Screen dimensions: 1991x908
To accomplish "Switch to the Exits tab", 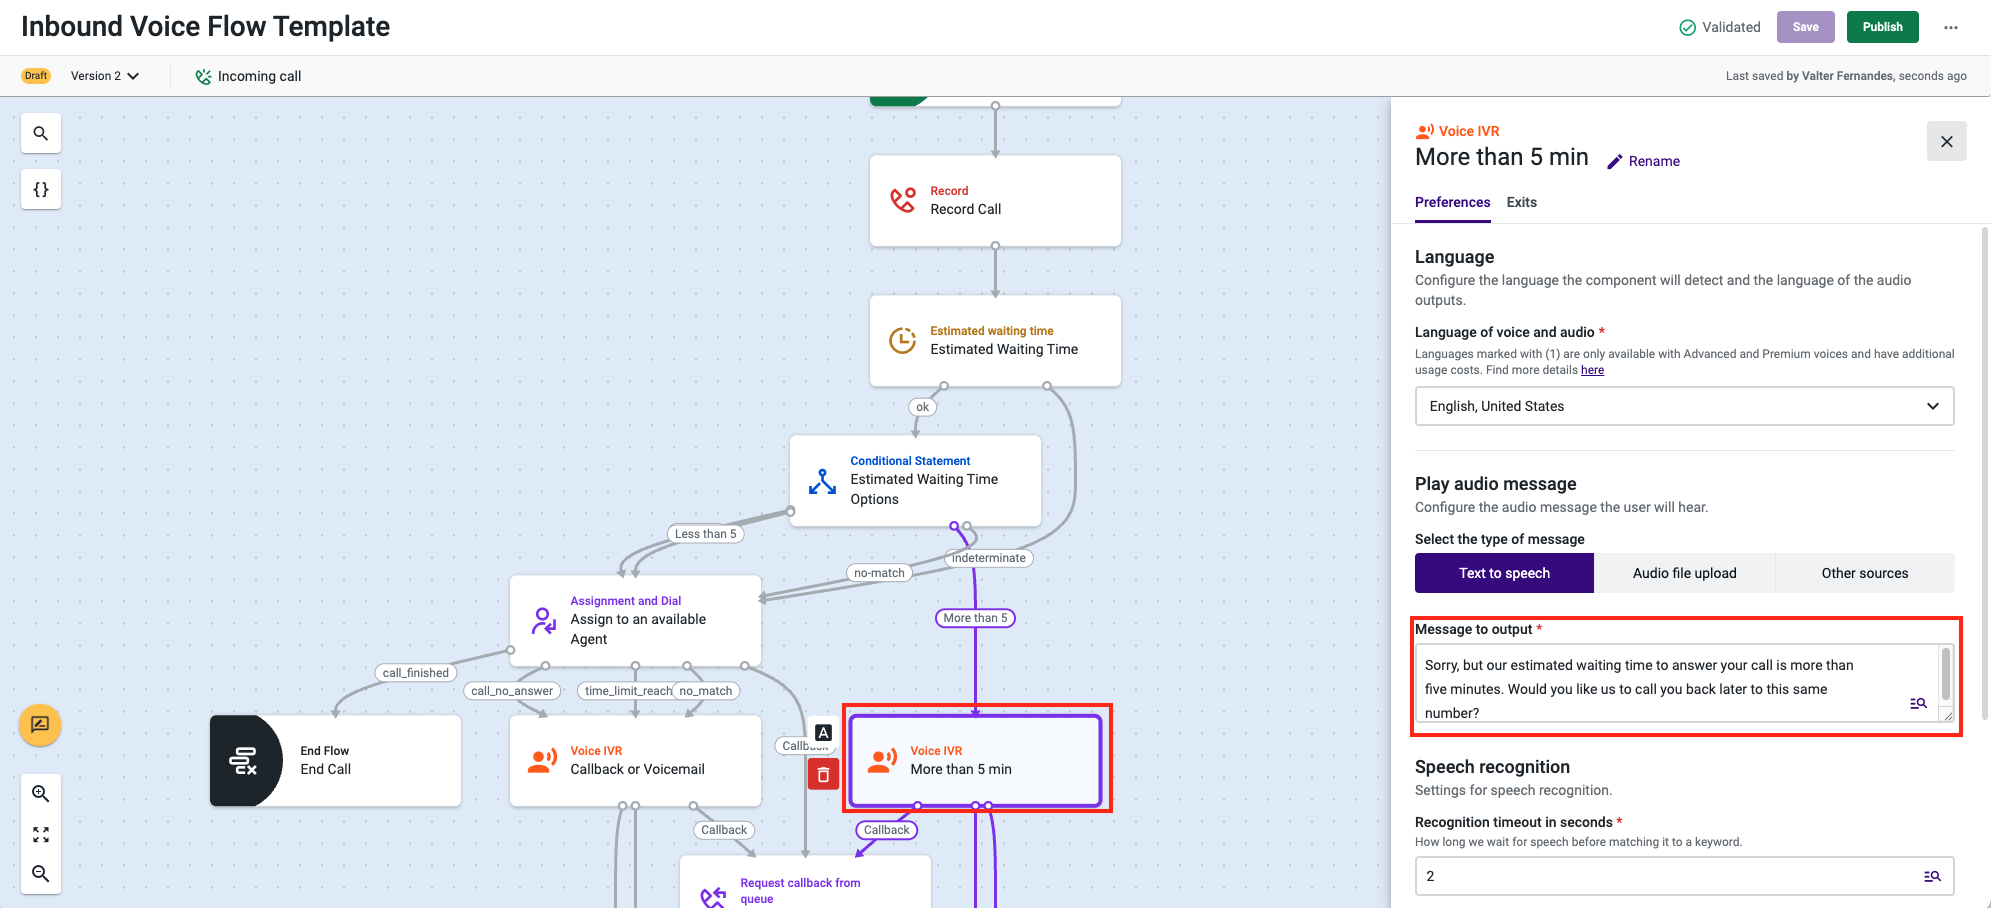I will [1521, 202].
